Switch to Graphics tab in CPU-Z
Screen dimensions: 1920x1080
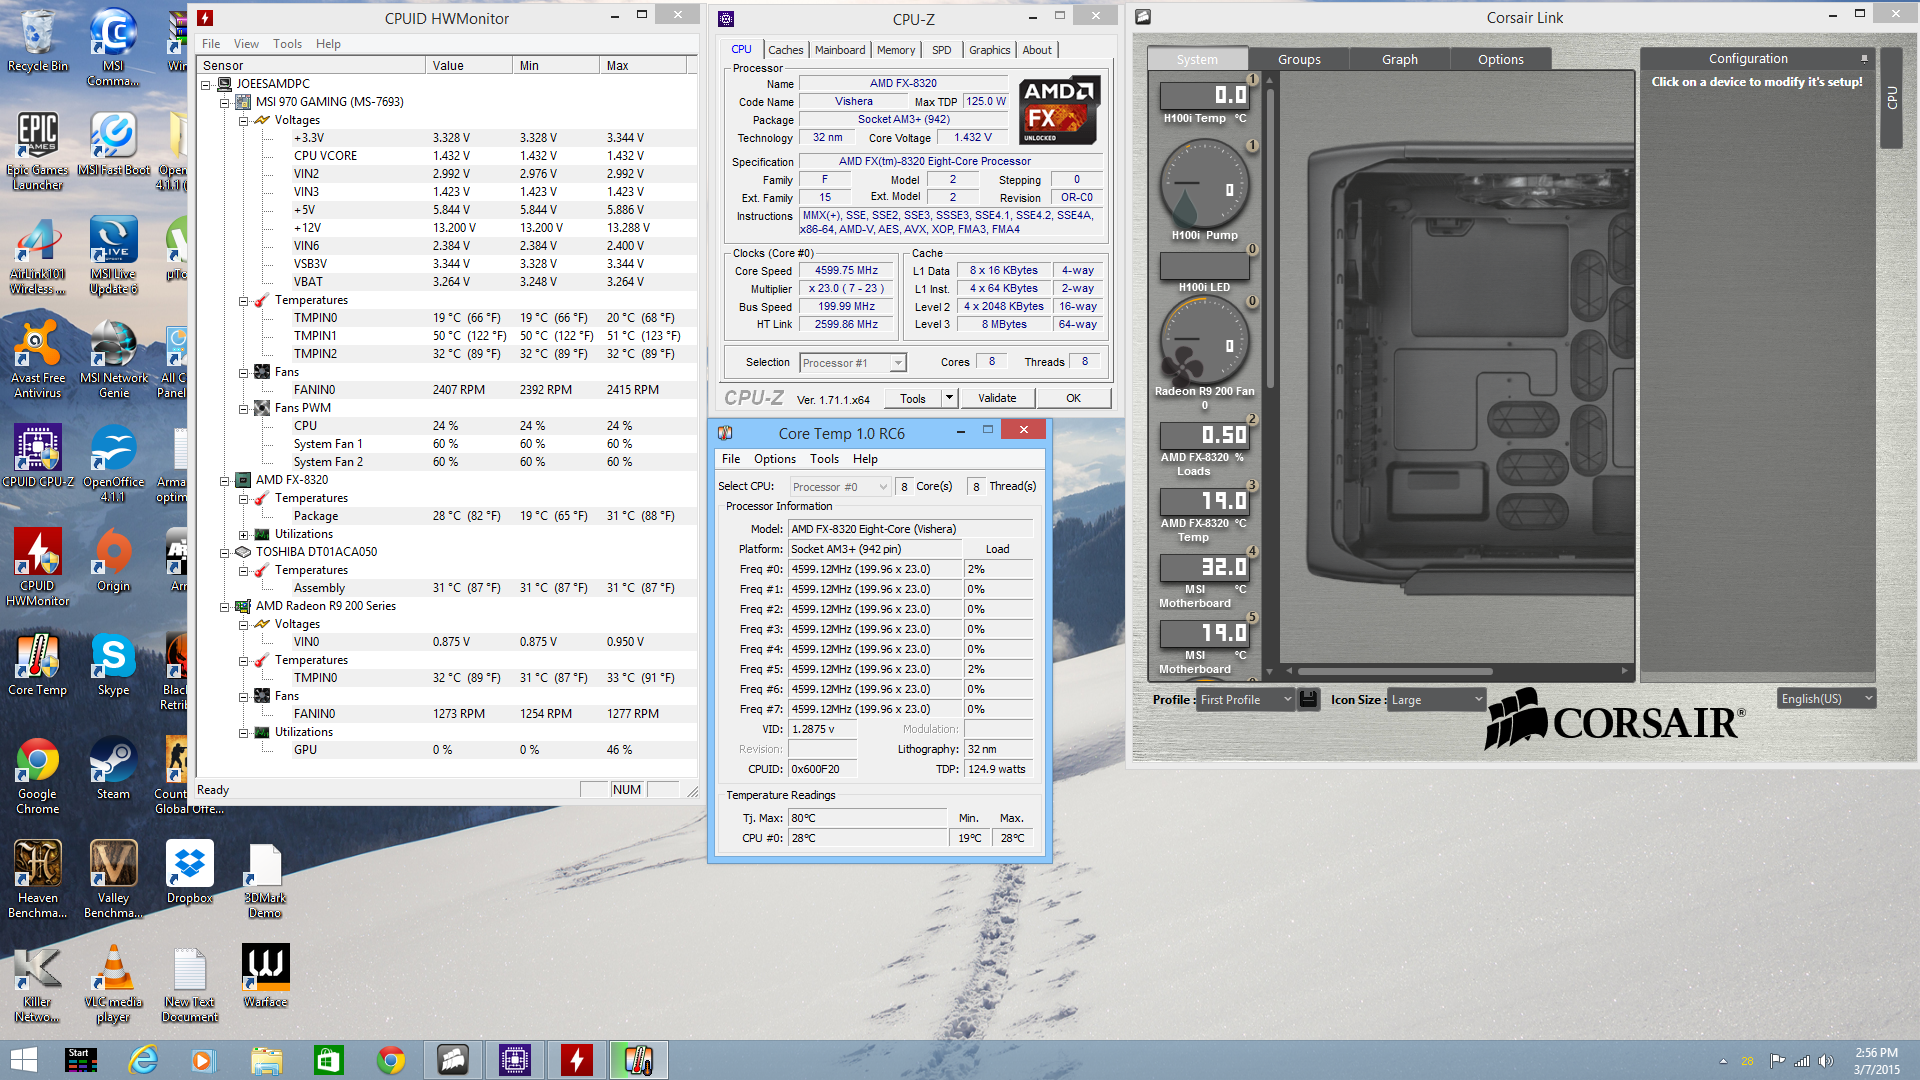[989, 50]
